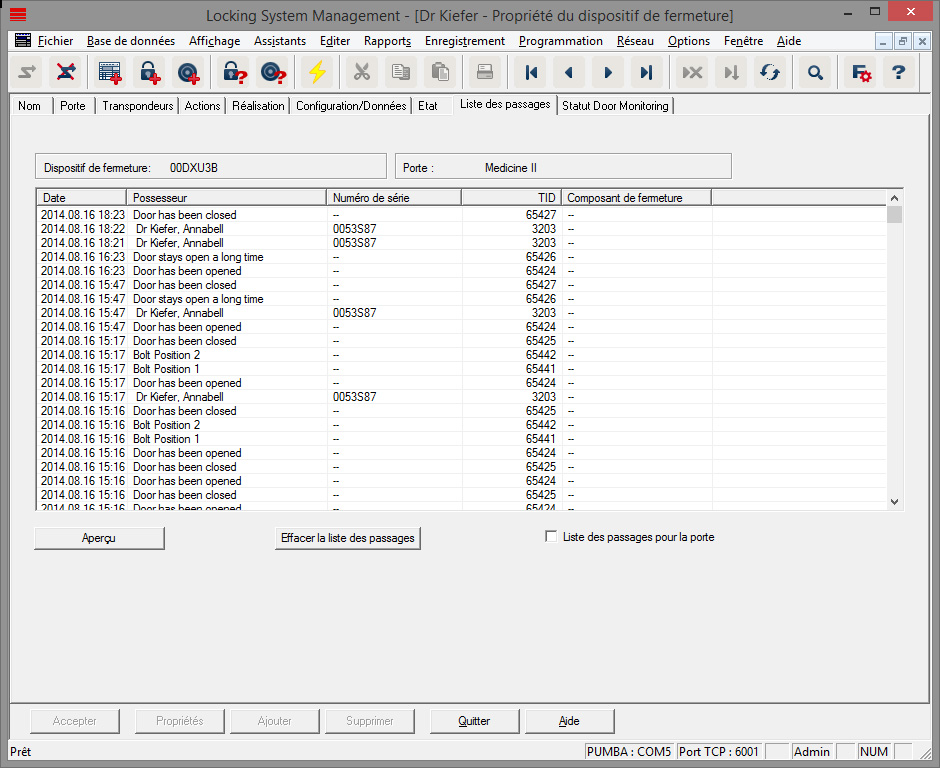The width and height of the screenshot is (940, 768).
Task: Click scrollbar down arrow in passage list
Action: 894,502
